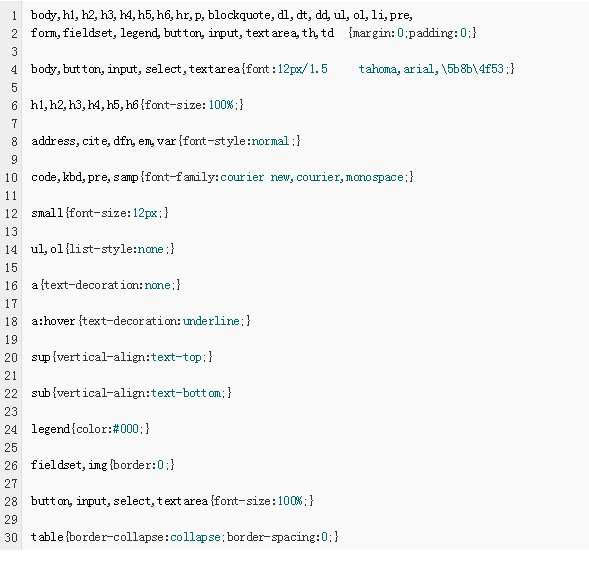This screenshot has width=589, height=563.
Task: Click the 'tahoma' font value
Action: coord(378,69)
